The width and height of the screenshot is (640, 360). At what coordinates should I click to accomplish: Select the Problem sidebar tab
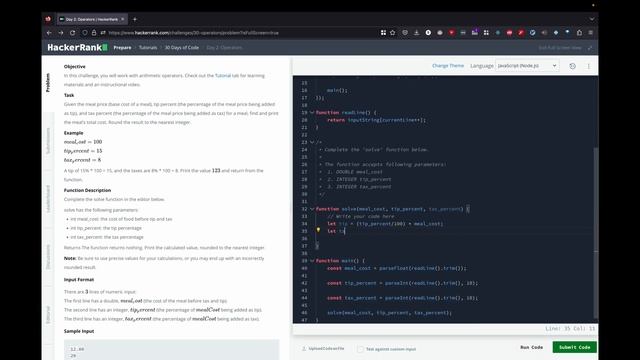(x=48, y=82)
